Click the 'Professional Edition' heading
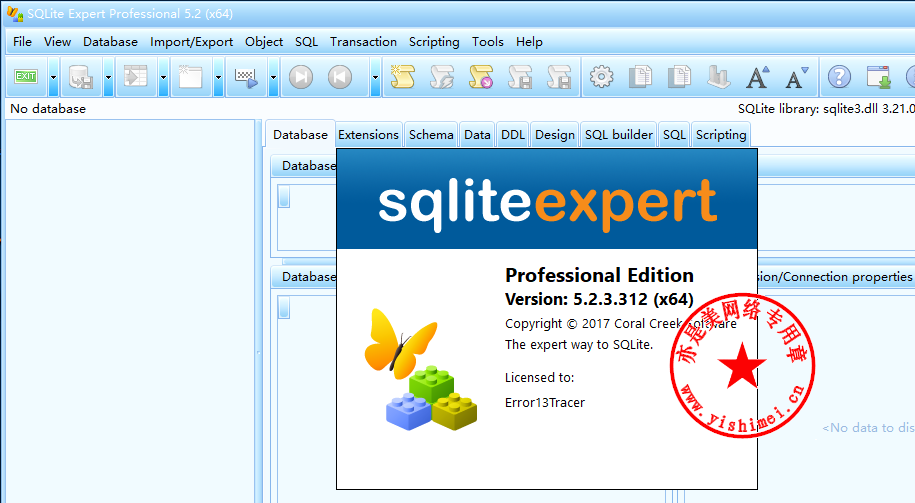915x503 pixels. click(x=599, y=275)
